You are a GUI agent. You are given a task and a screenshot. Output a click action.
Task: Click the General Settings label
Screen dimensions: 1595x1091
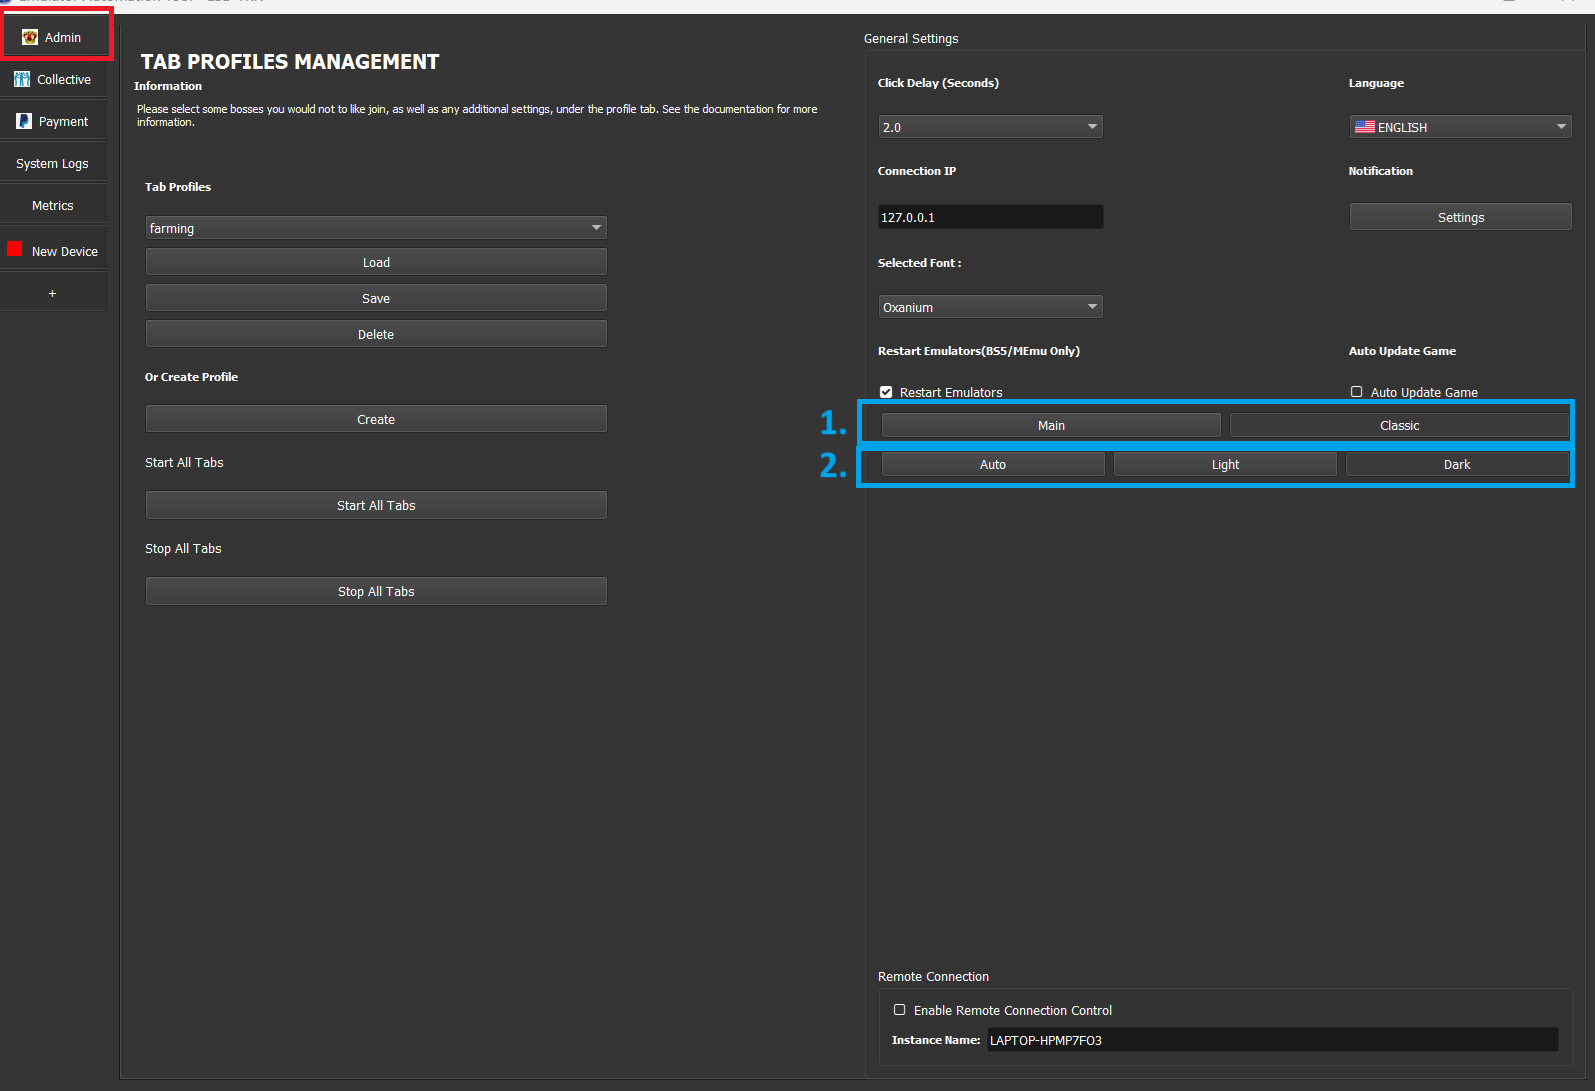coord(911,38)
